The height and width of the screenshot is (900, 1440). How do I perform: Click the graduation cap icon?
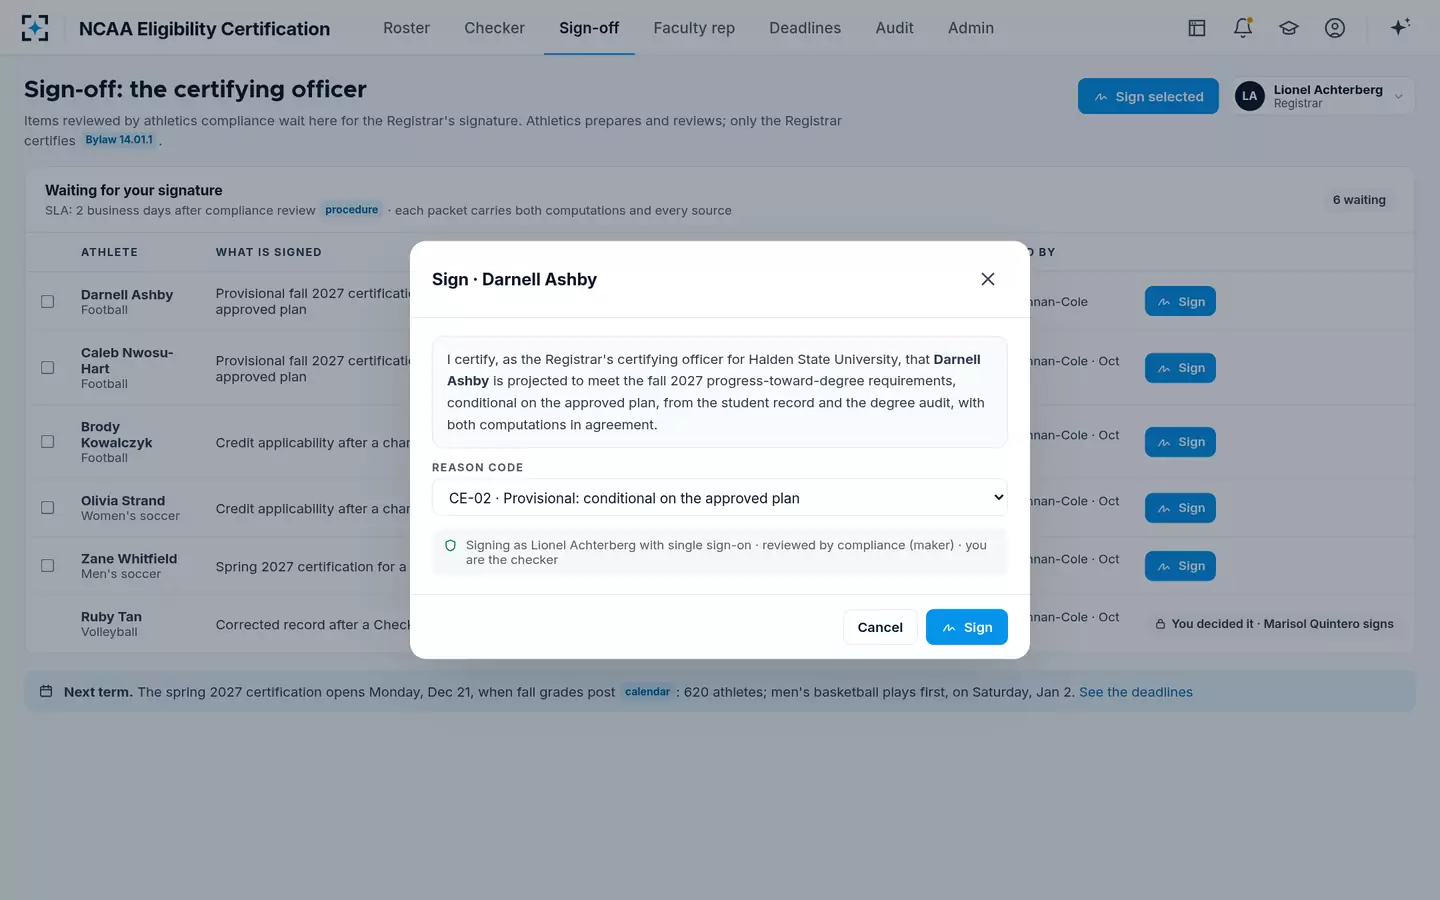click(1289, 28)
